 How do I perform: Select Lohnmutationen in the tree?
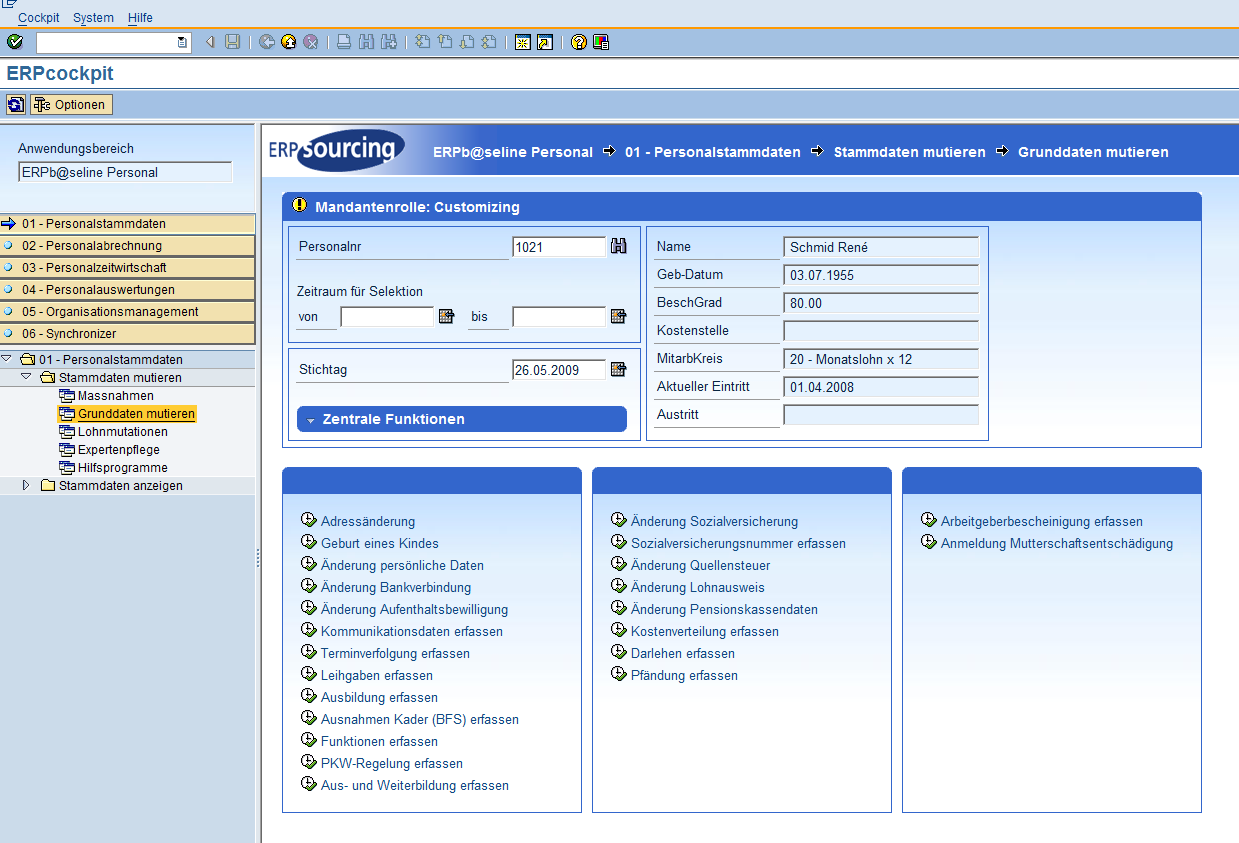[123, 432]
